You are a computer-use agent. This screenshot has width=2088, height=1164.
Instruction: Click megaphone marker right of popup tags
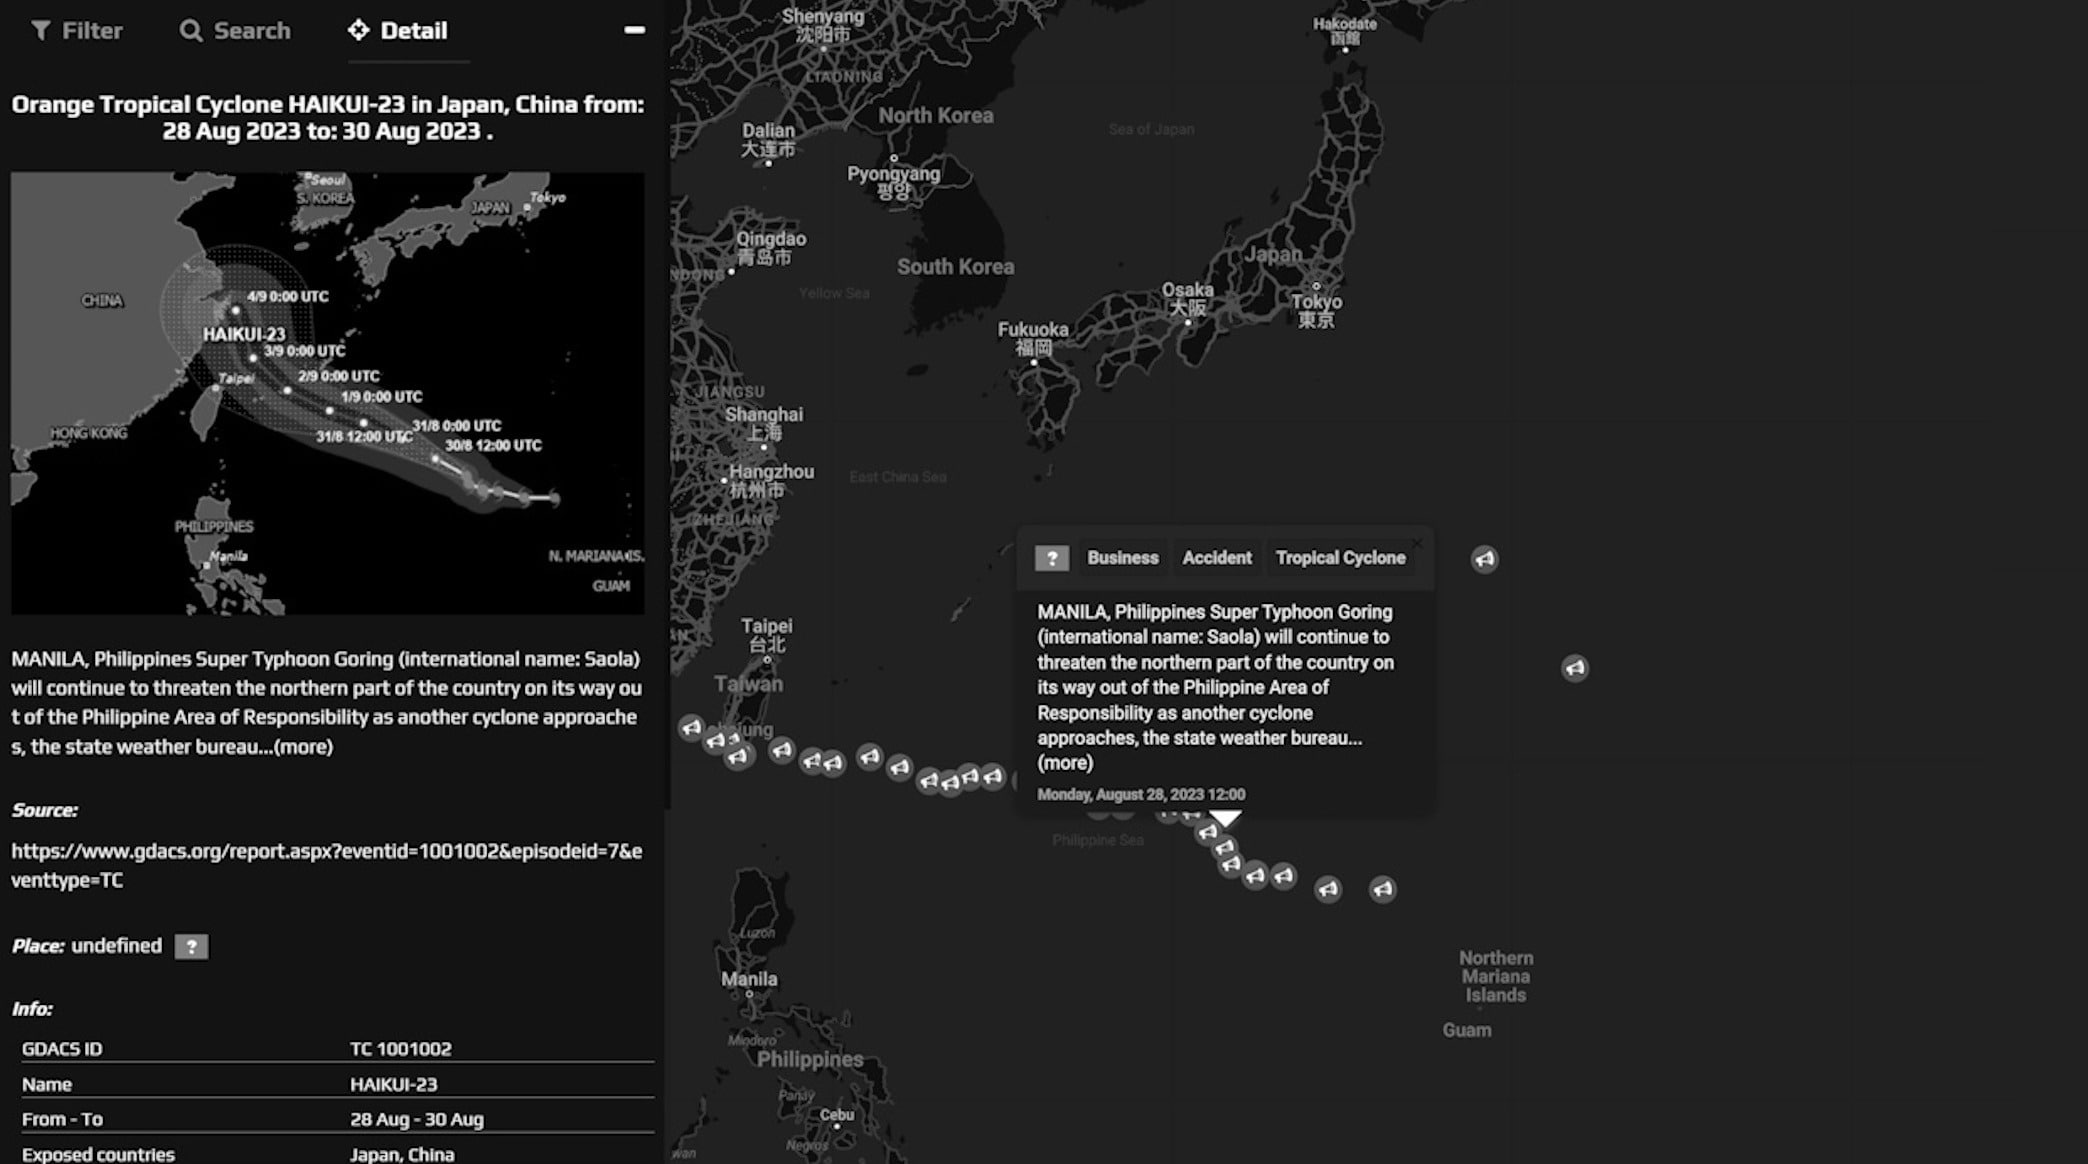[x=1484, y=559]
